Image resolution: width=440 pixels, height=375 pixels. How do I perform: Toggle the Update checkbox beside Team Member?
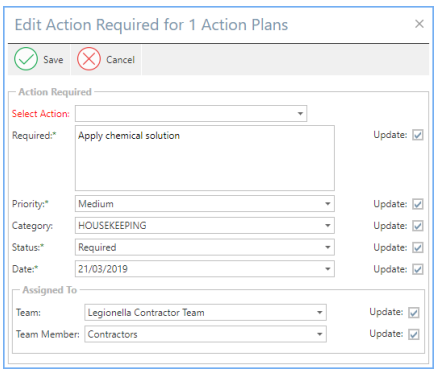pyautogui.click(x=414, y=334)
